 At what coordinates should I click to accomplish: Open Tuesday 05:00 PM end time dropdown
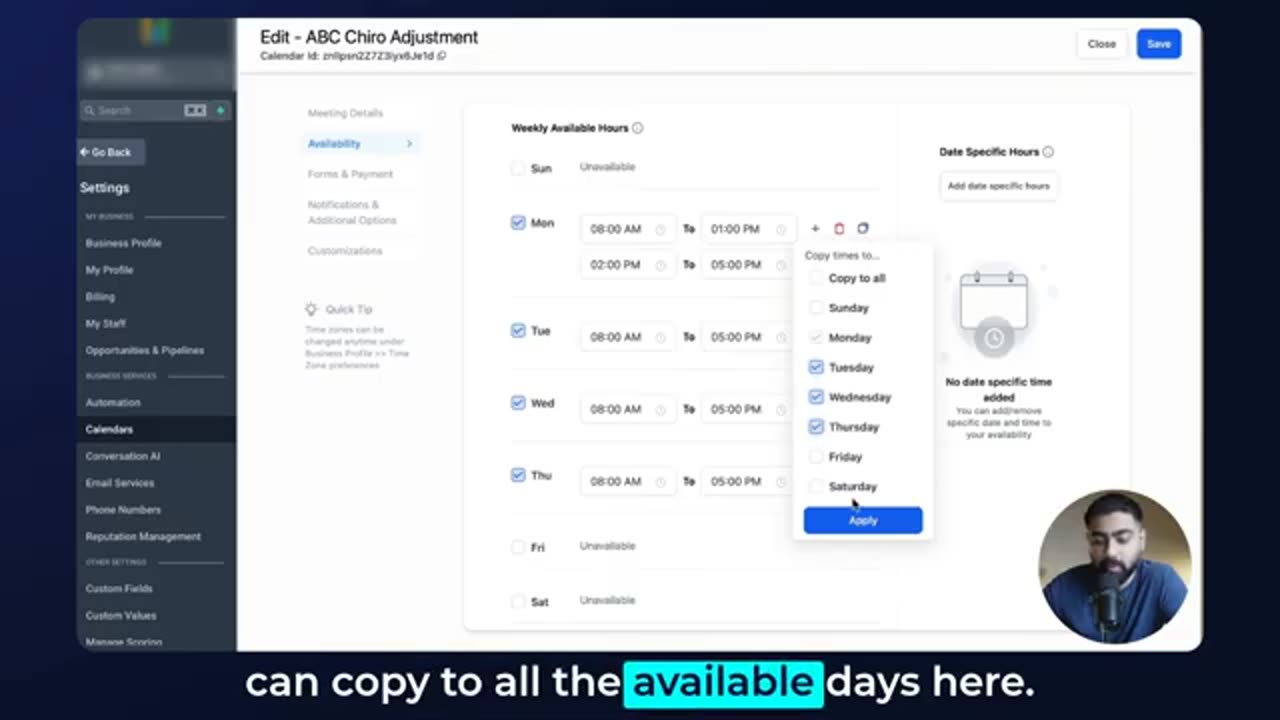pyautogui.click(x=749, y=337)
